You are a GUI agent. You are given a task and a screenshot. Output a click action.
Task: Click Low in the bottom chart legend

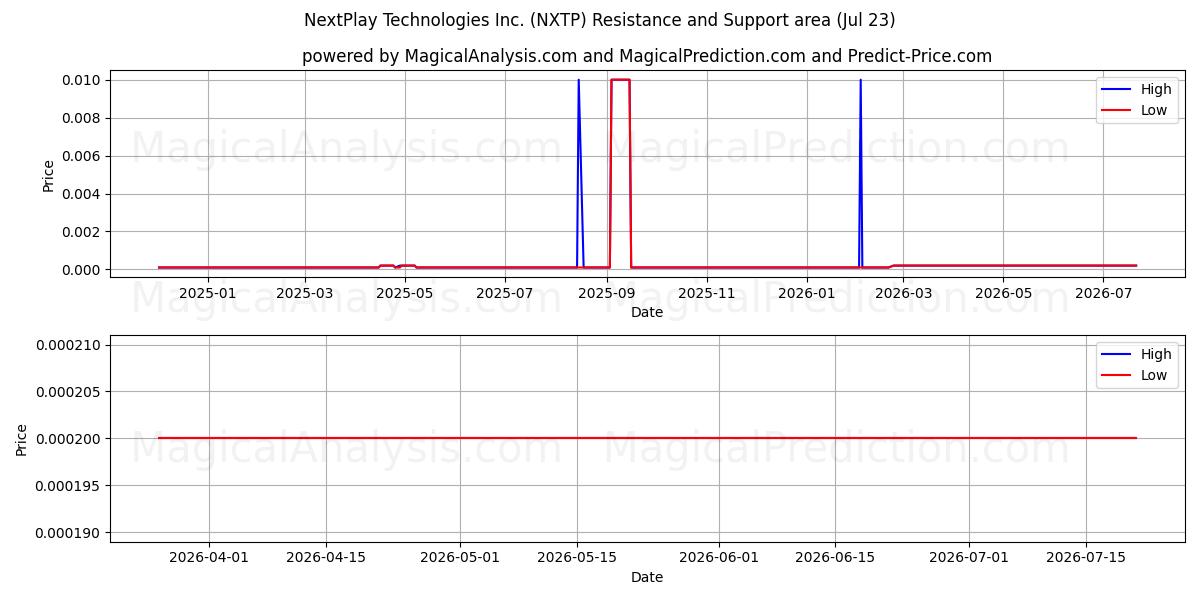click(1154, 375)
